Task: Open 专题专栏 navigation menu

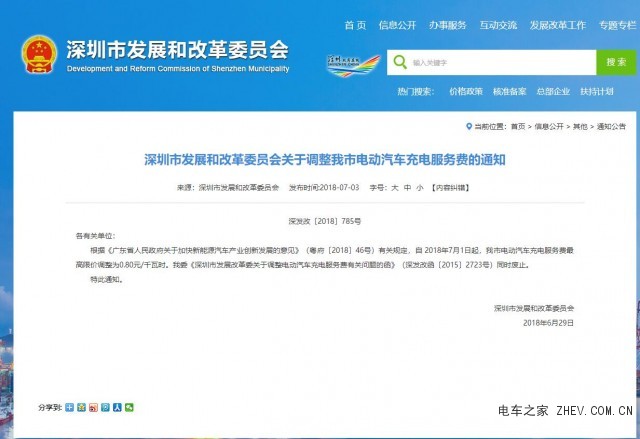Action: (618, 25)
